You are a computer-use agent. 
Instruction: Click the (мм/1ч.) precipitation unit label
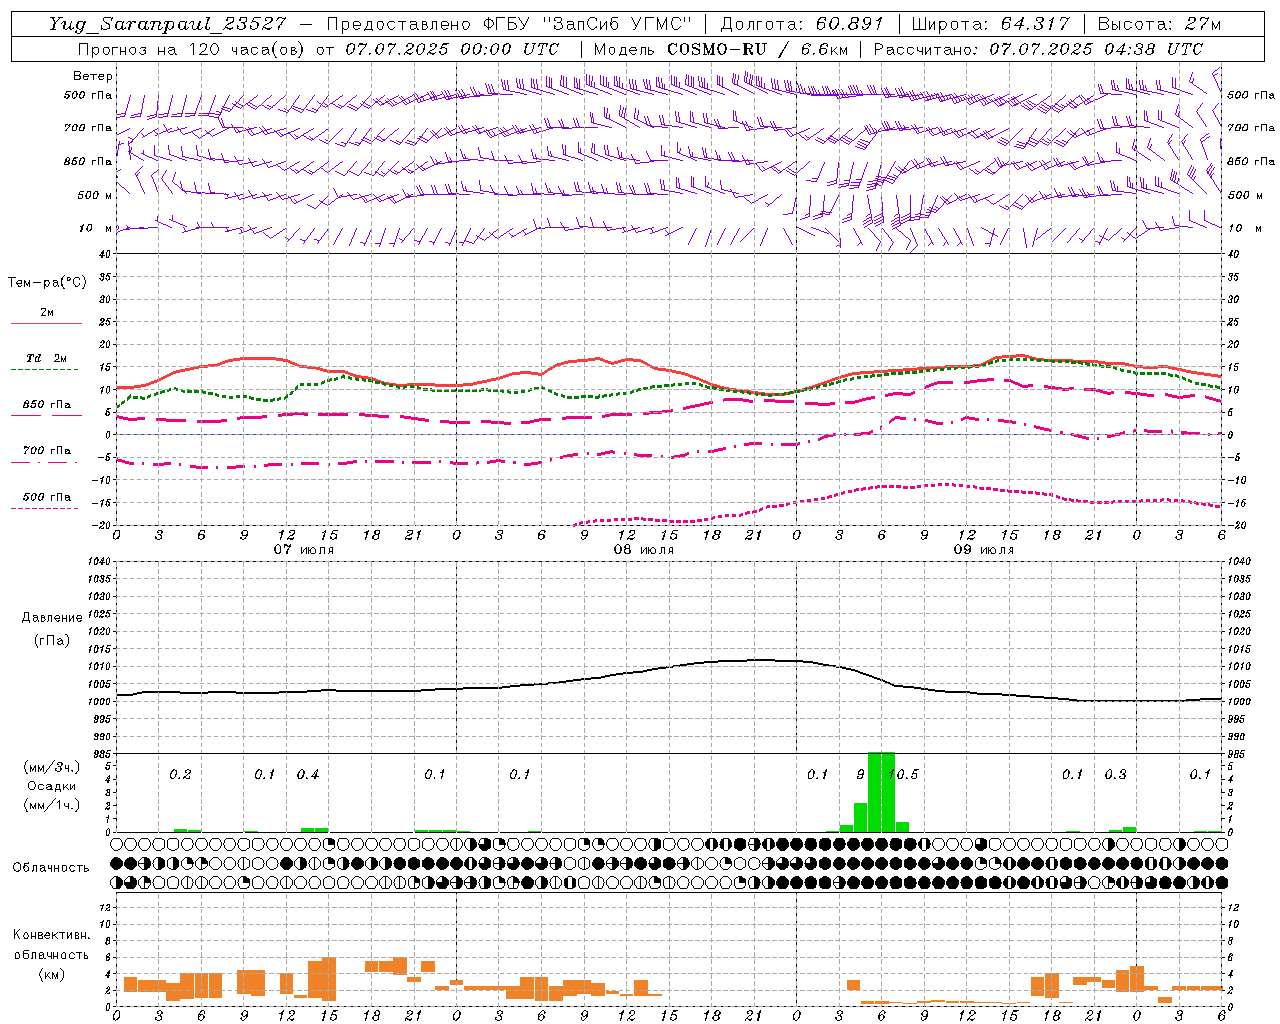(x=52, y=805)
